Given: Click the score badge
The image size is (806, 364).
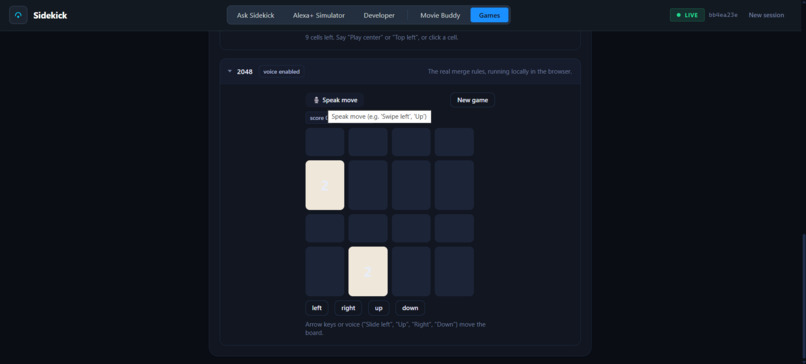Looking at the screenshot, I should [317, 118].
